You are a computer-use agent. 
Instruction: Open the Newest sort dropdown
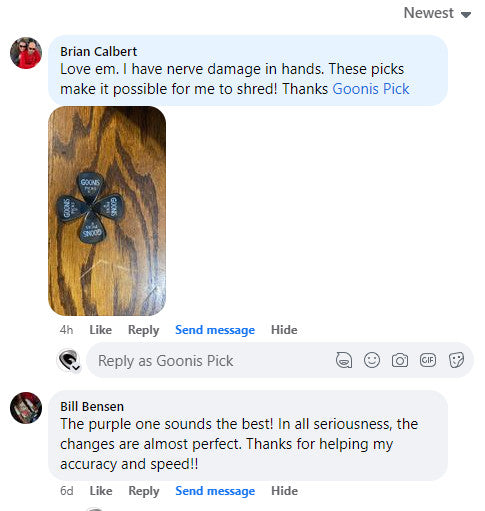pyautogui.click(x=437, y=13)
